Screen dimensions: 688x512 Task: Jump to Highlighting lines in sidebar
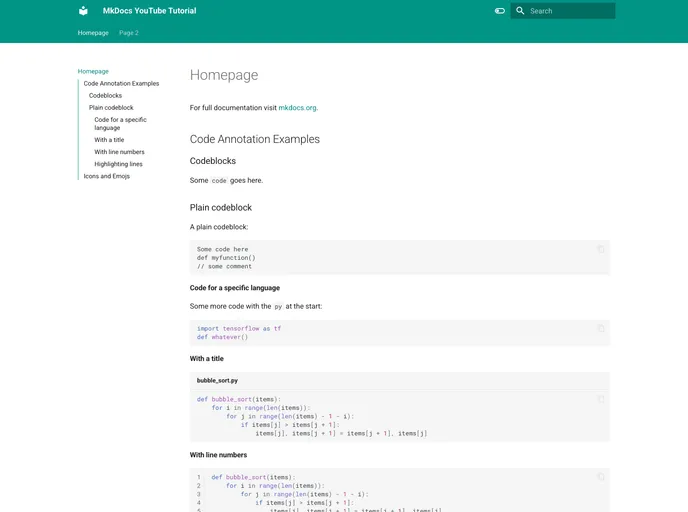click(x=118, y=164)
